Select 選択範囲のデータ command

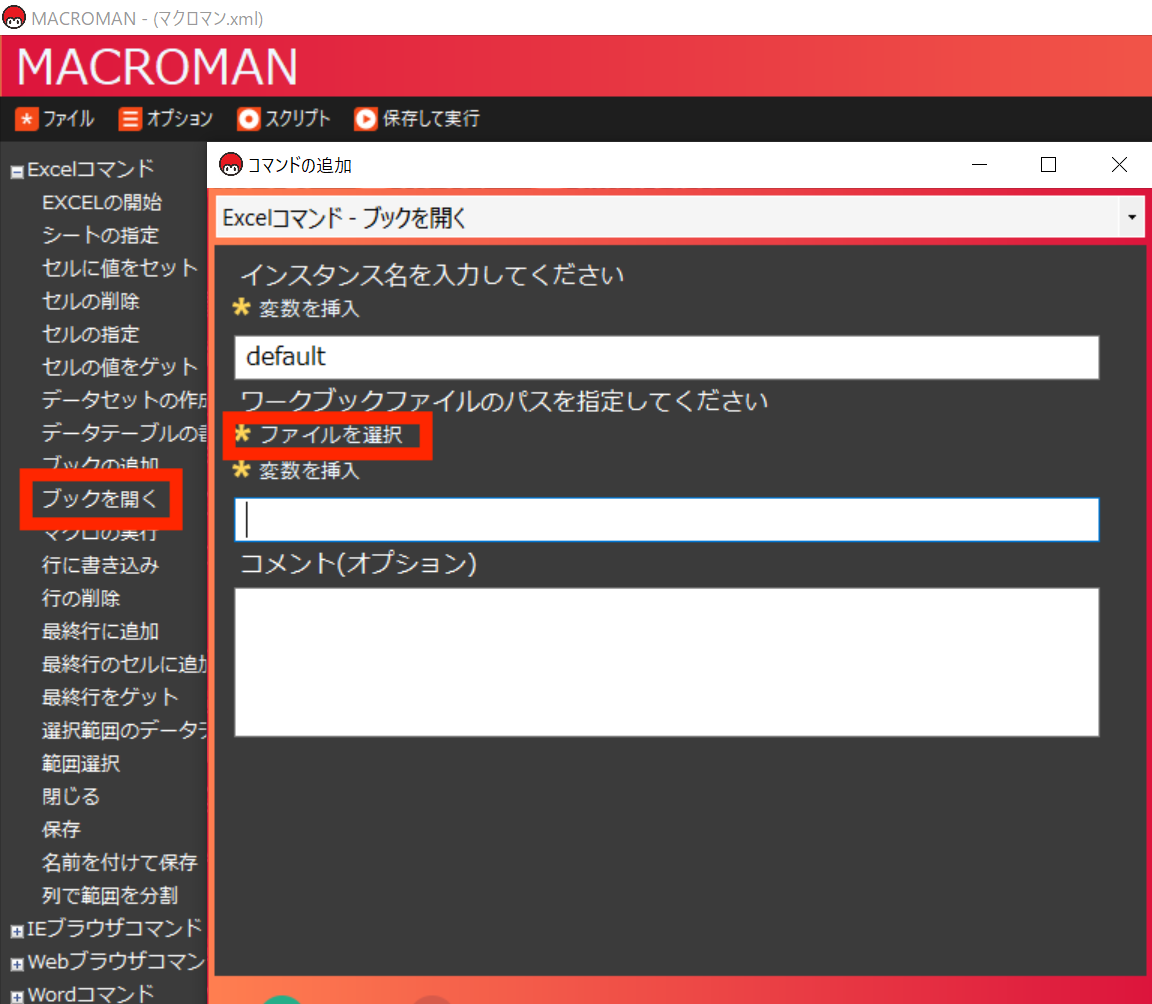[124, 730]
